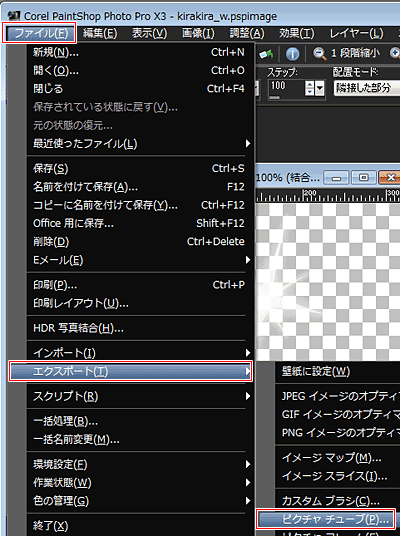Viewport: 400px width, 536px height.
Task: Choose PNG イメージのオプティマイザ entry
Action: [338, 433]
